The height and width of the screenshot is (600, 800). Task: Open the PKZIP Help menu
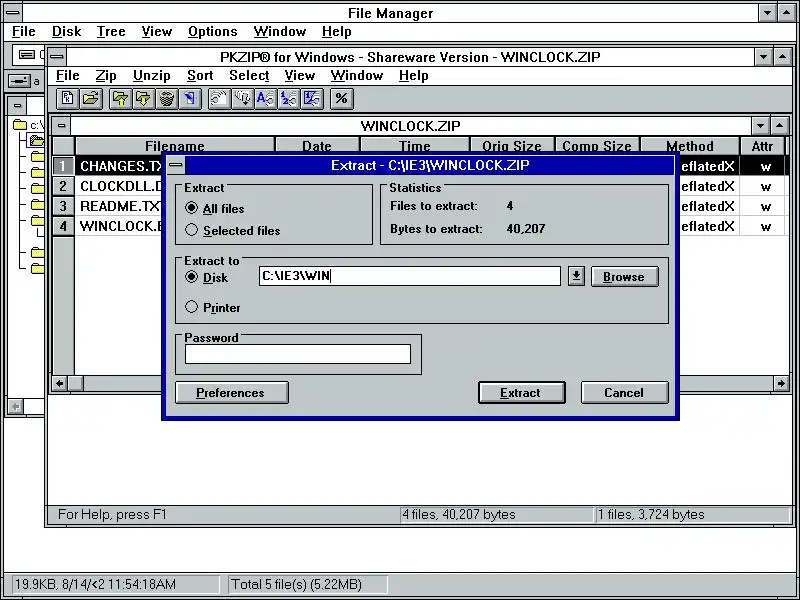point(413,76)
